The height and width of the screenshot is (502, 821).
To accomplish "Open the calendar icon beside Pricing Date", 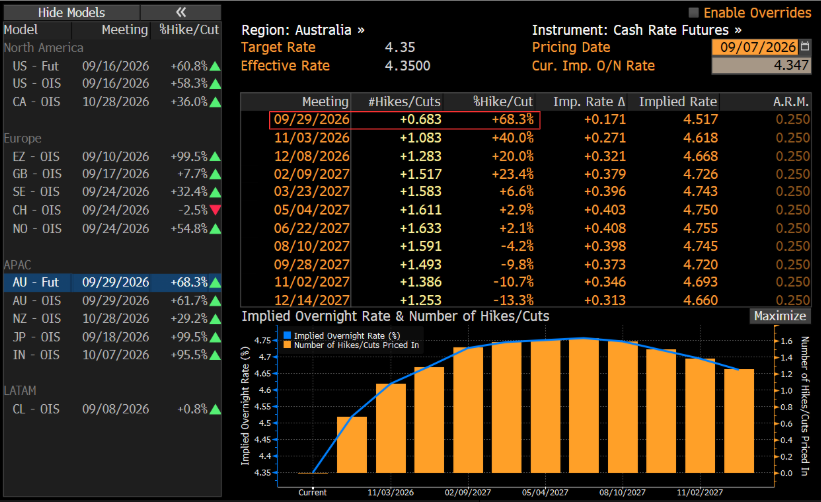I will (805, 47).
